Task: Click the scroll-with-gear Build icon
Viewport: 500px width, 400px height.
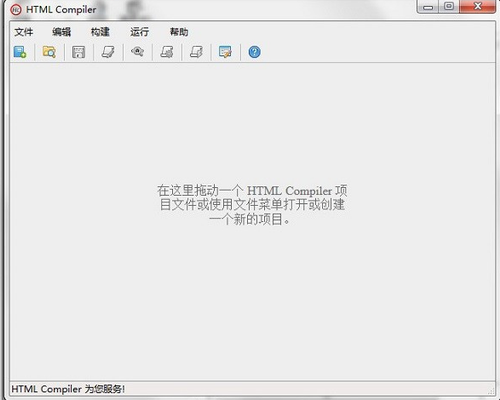Action: pyautogui.click(x=167, y=52)
